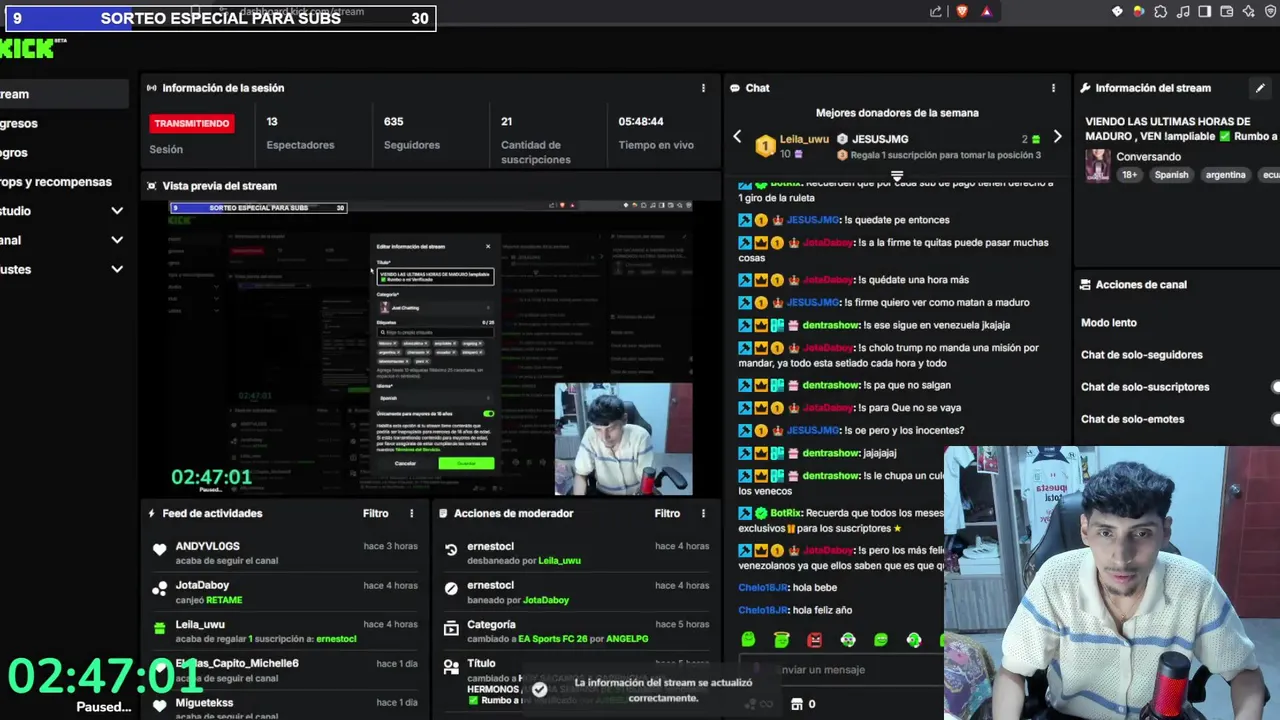Open Acciones de moderador three-dot menu
This screenshot has width=1280, height=720.
[x=703, y=513]
